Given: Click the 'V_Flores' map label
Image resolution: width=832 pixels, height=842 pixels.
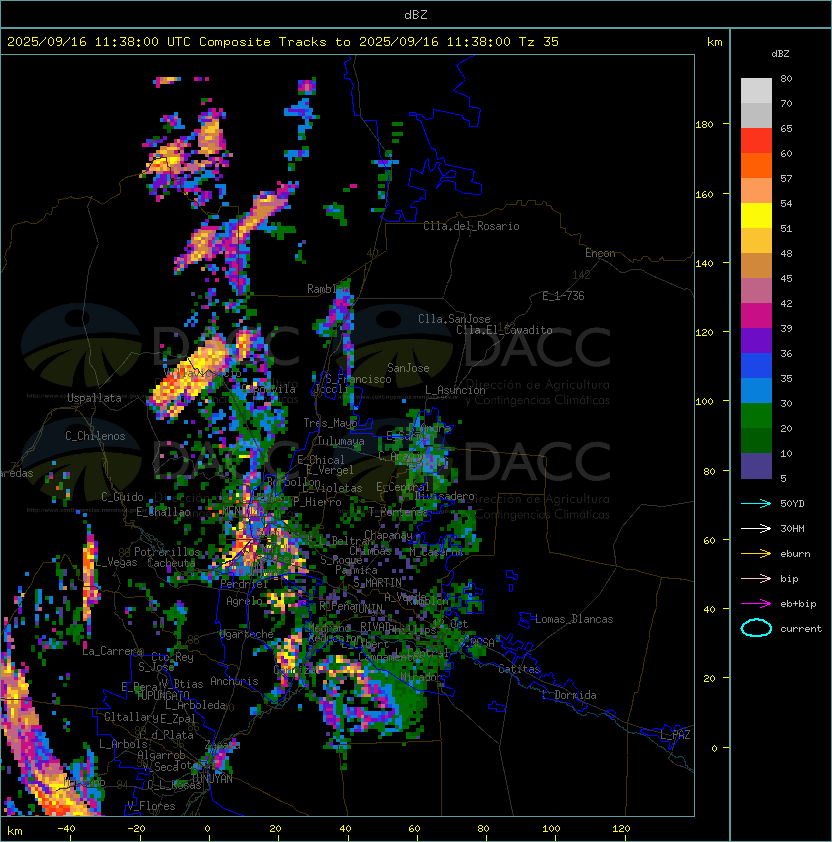Looking at the screenshot, I should [x=151, y=806].
